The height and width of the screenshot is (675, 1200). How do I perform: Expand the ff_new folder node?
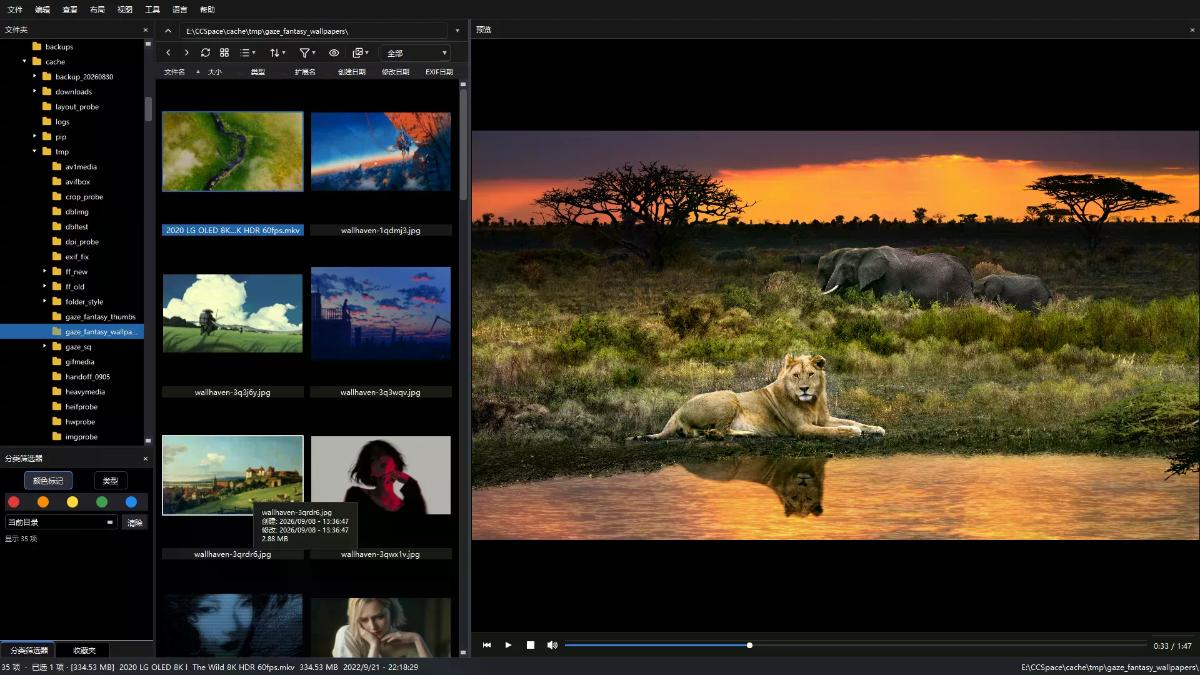[x=44, y=272]
